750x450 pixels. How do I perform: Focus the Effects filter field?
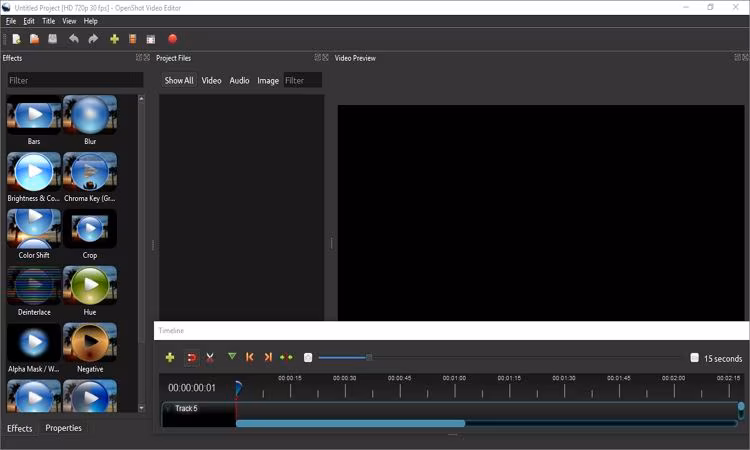tap(75, 80)
